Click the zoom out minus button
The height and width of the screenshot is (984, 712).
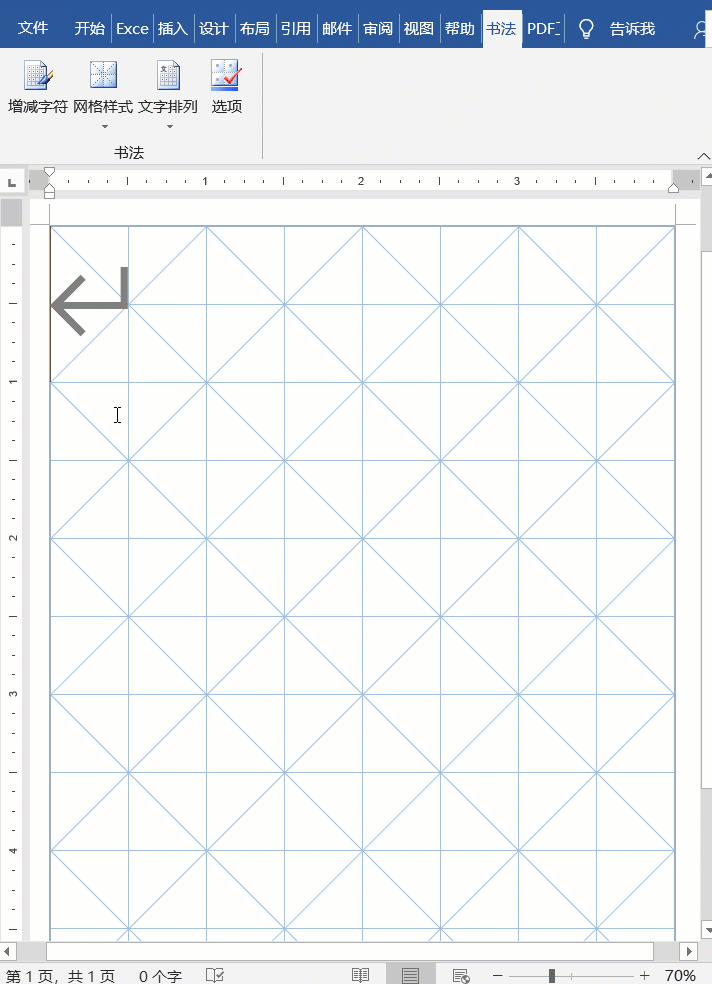pyautogui.click(x=497, y=975)
